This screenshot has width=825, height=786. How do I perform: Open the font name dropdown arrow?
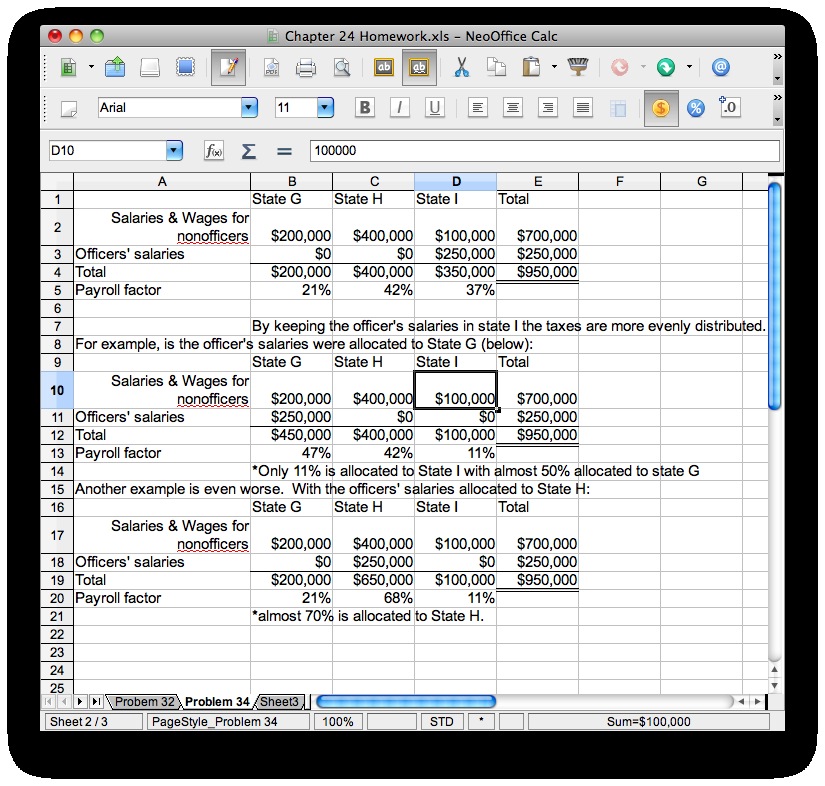(249, 108)
